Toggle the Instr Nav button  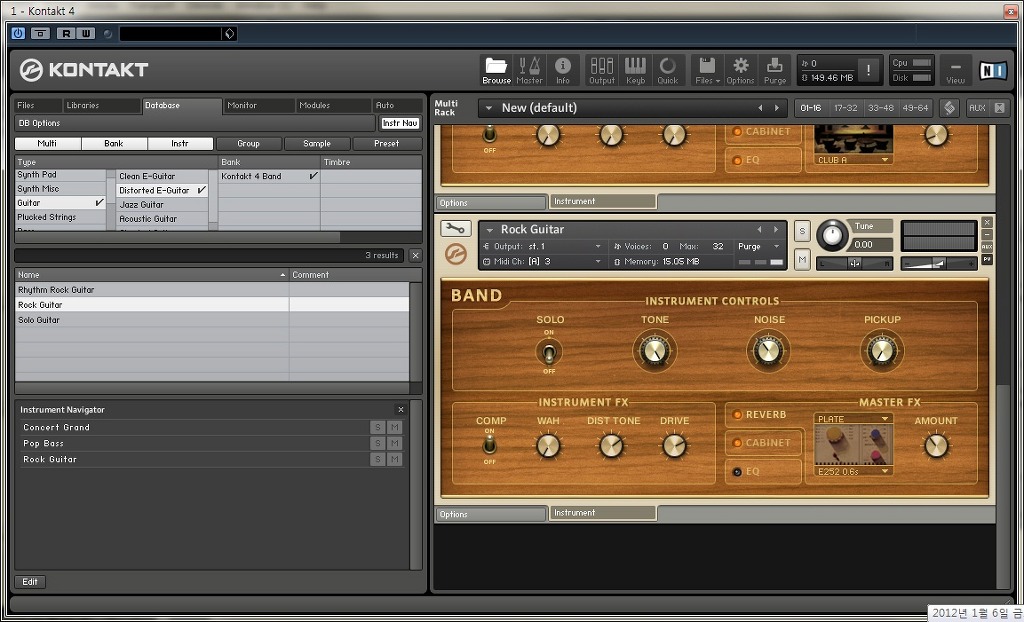pos(400,123)
